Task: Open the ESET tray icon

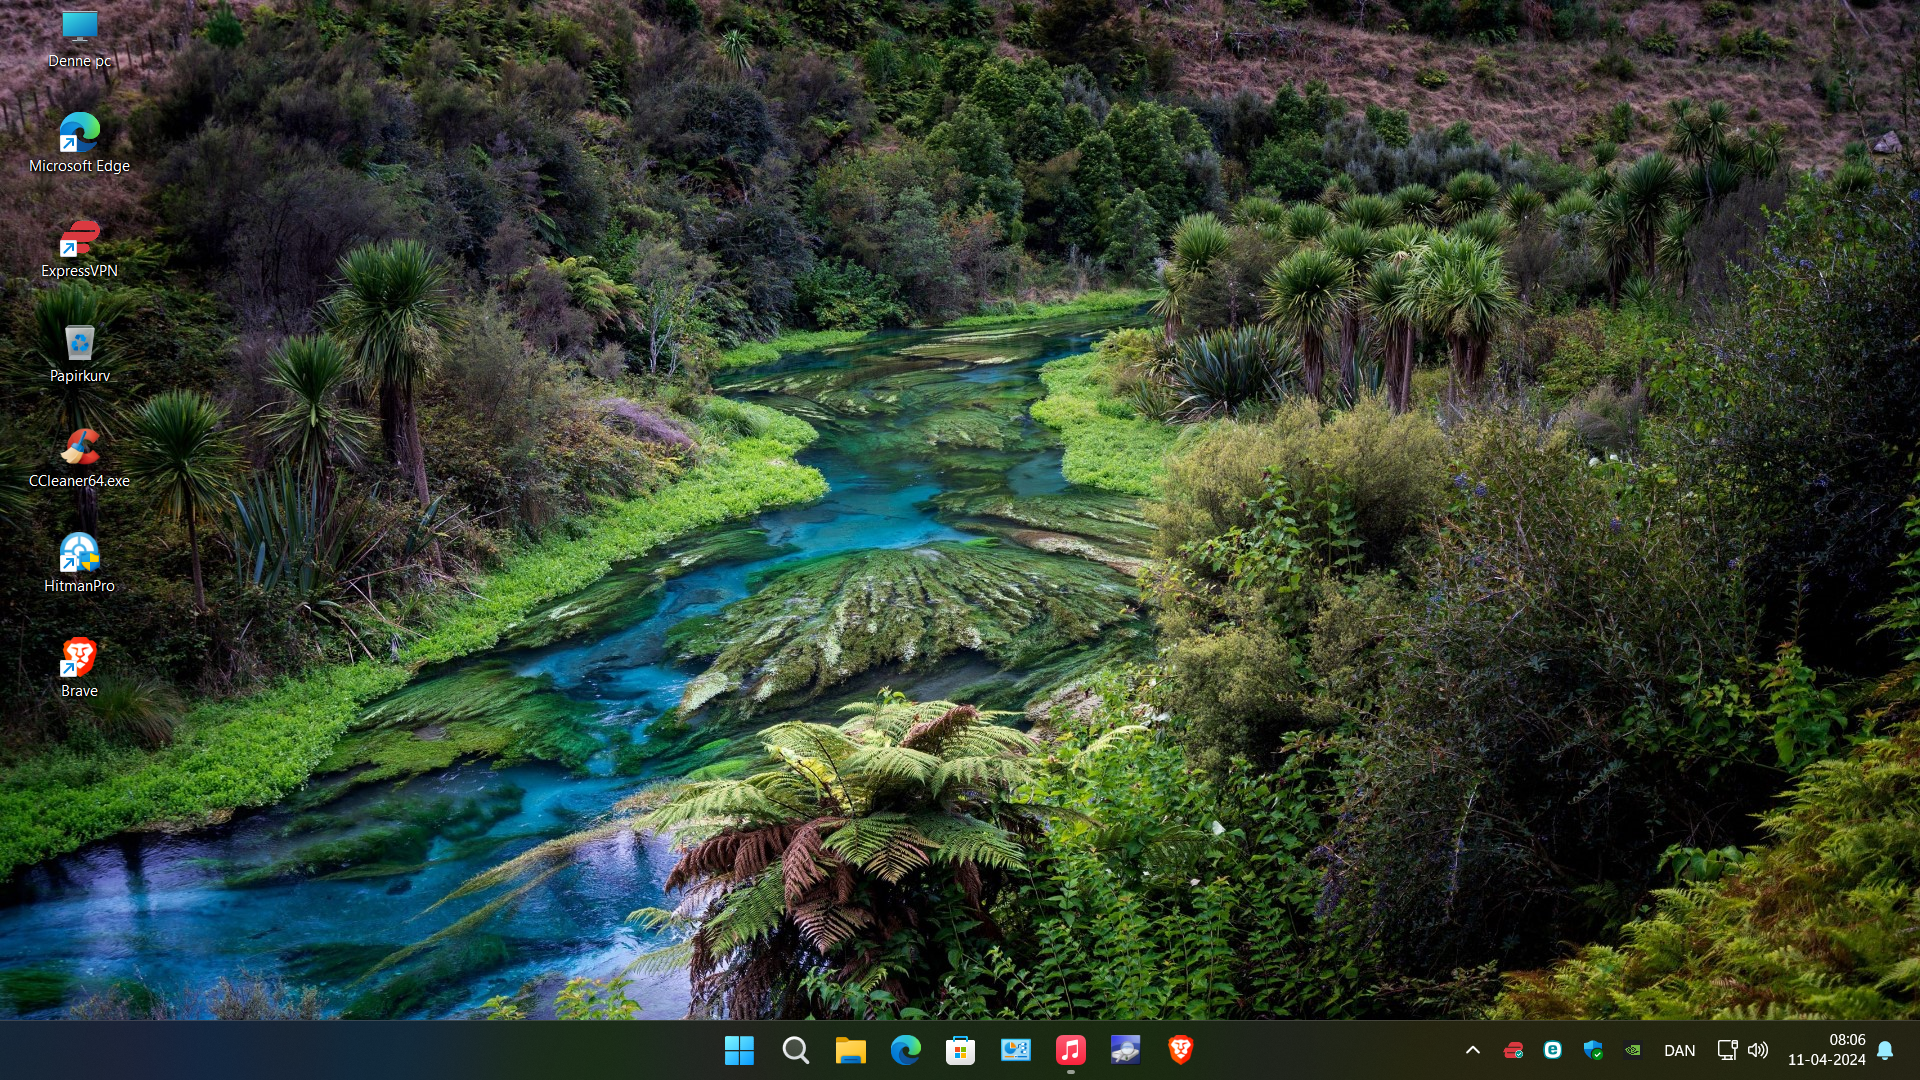Action: (x=1552, y=1050)
